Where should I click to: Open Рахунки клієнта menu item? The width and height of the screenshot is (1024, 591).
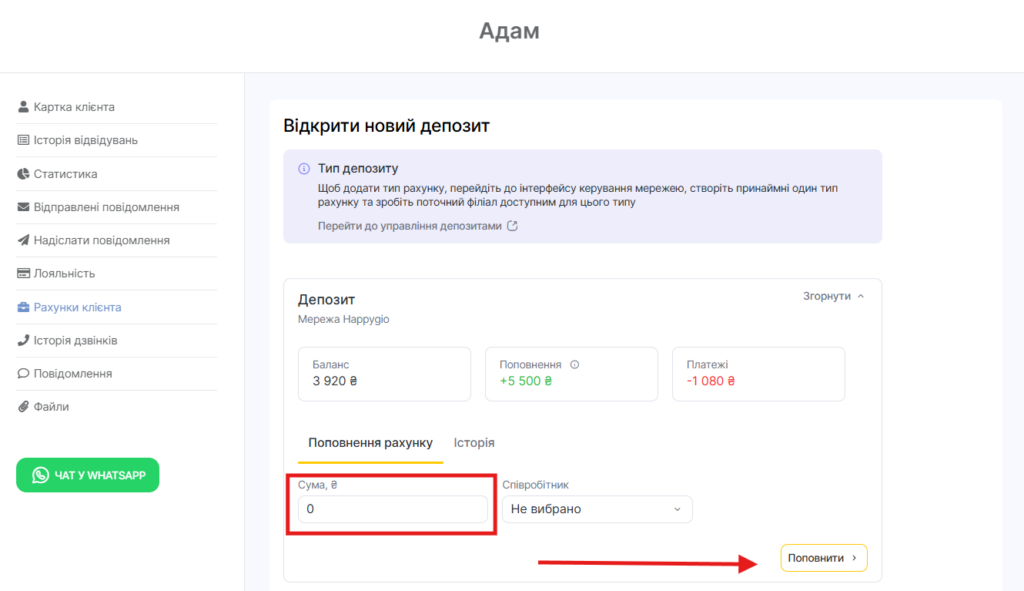77,307
